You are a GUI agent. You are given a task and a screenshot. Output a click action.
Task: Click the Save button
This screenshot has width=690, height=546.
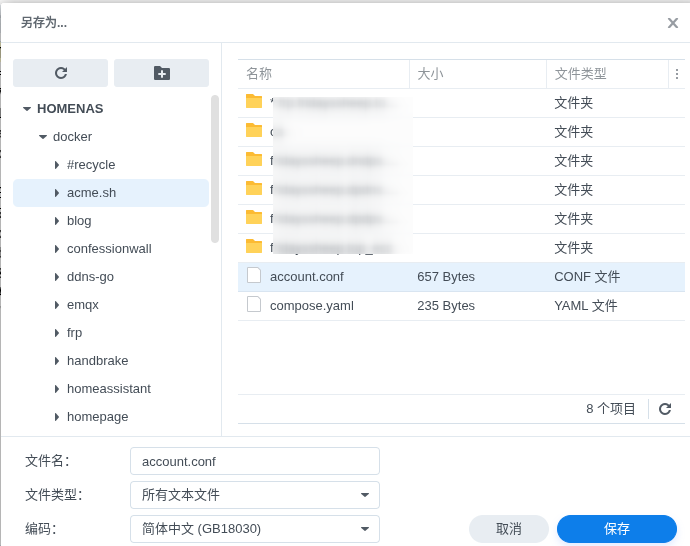(x=616, y=529)
